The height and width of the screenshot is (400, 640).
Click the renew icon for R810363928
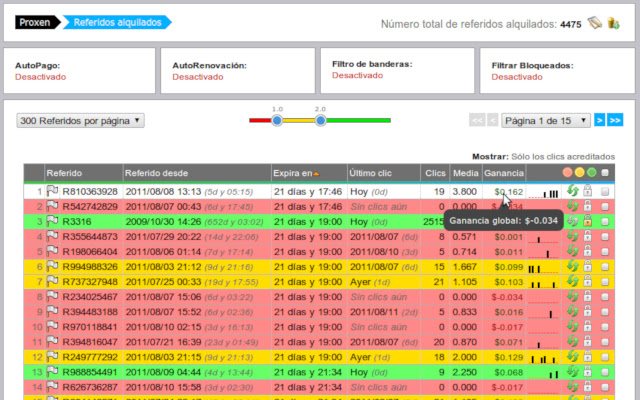(x=572, y=191)
